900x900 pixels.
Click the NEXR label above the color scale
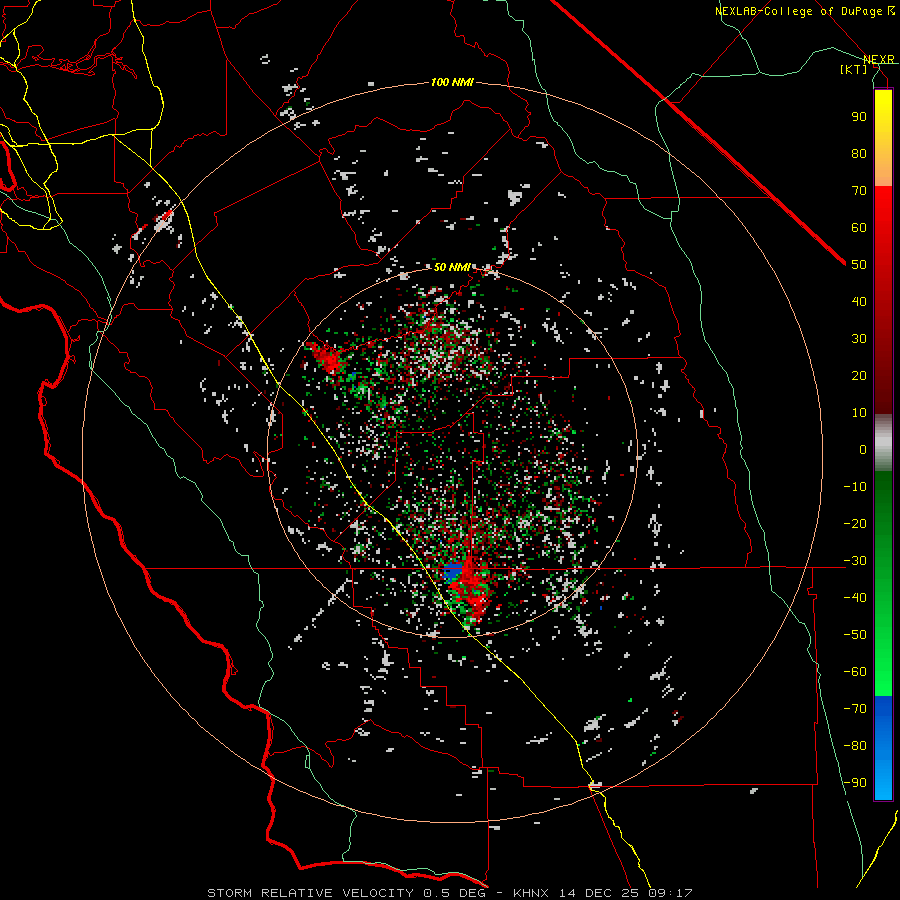tap(879, 60)
